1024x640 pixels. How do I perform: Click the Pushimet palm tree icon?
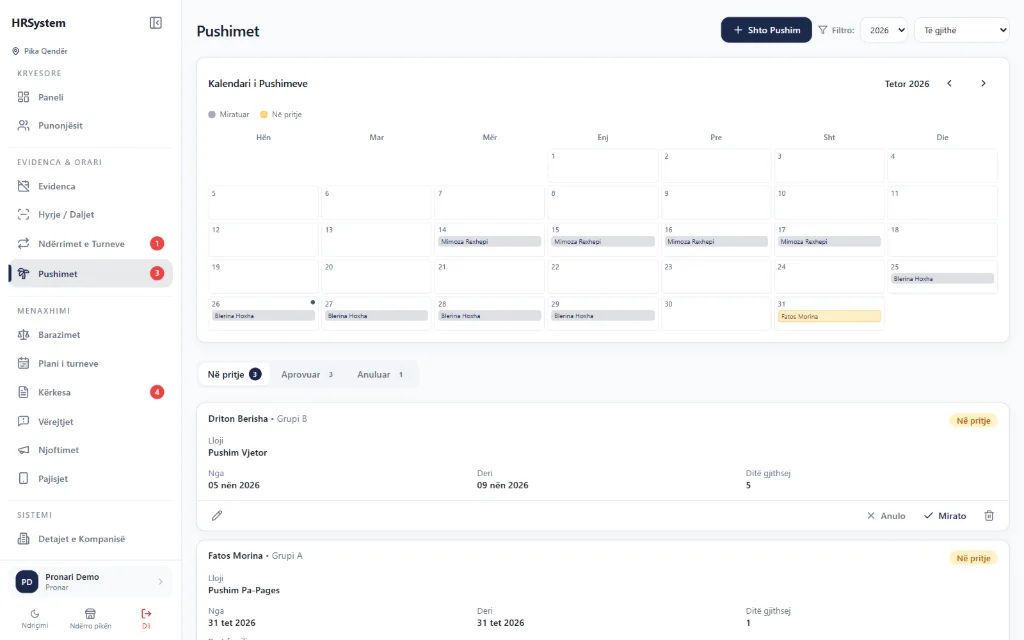pyautogui.click(x=24, y=274)
